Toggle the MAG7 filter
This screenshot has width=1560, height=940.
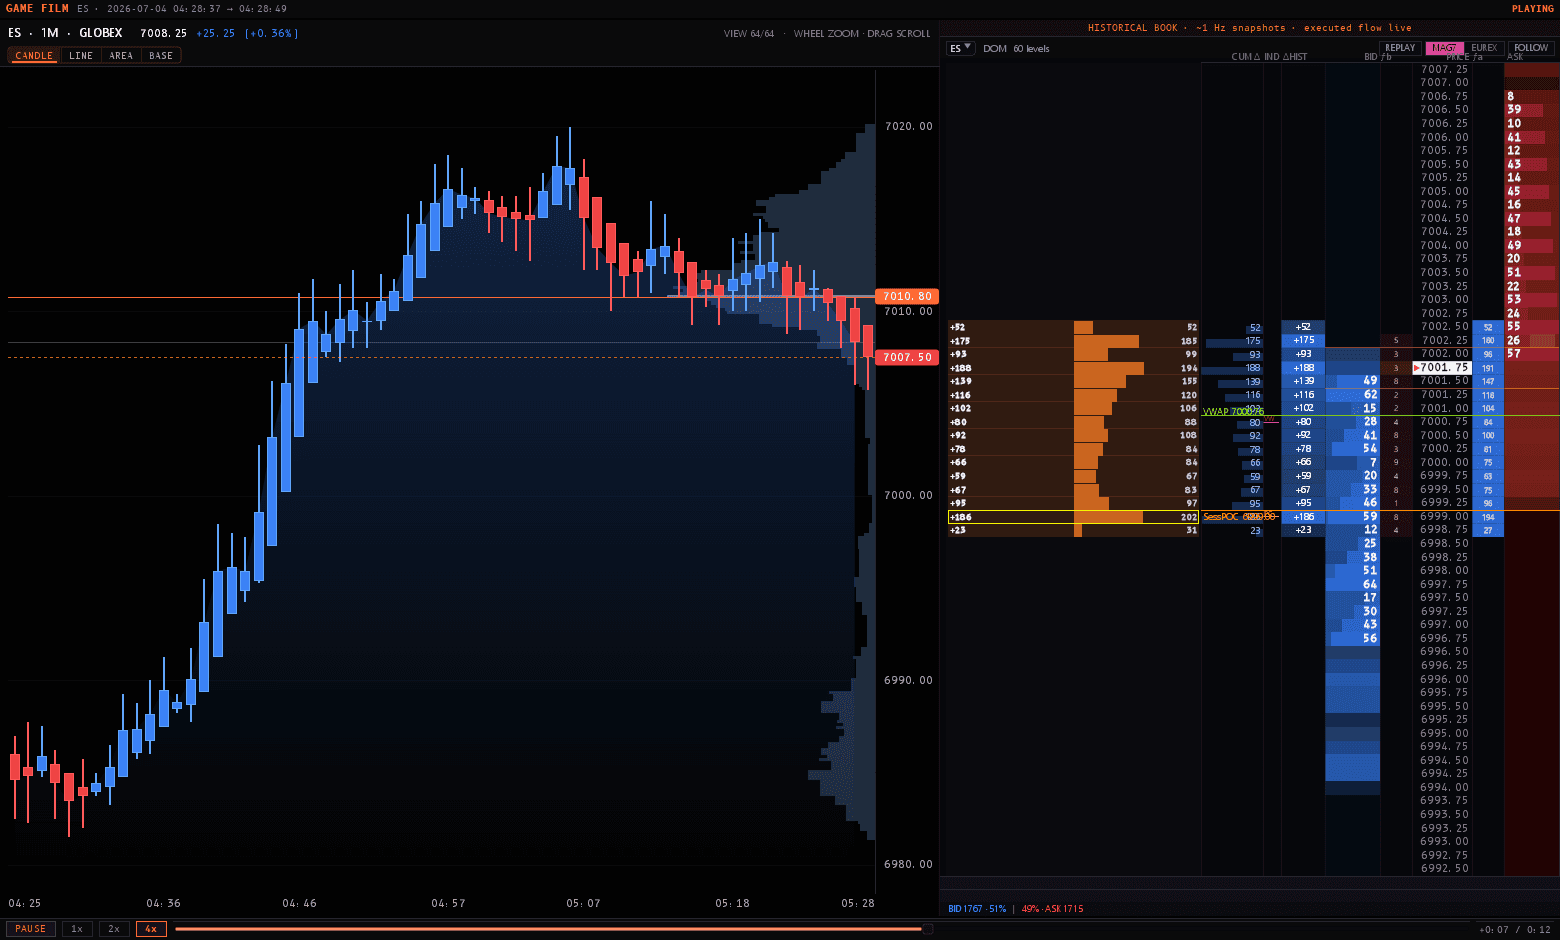pos(1444,48)
